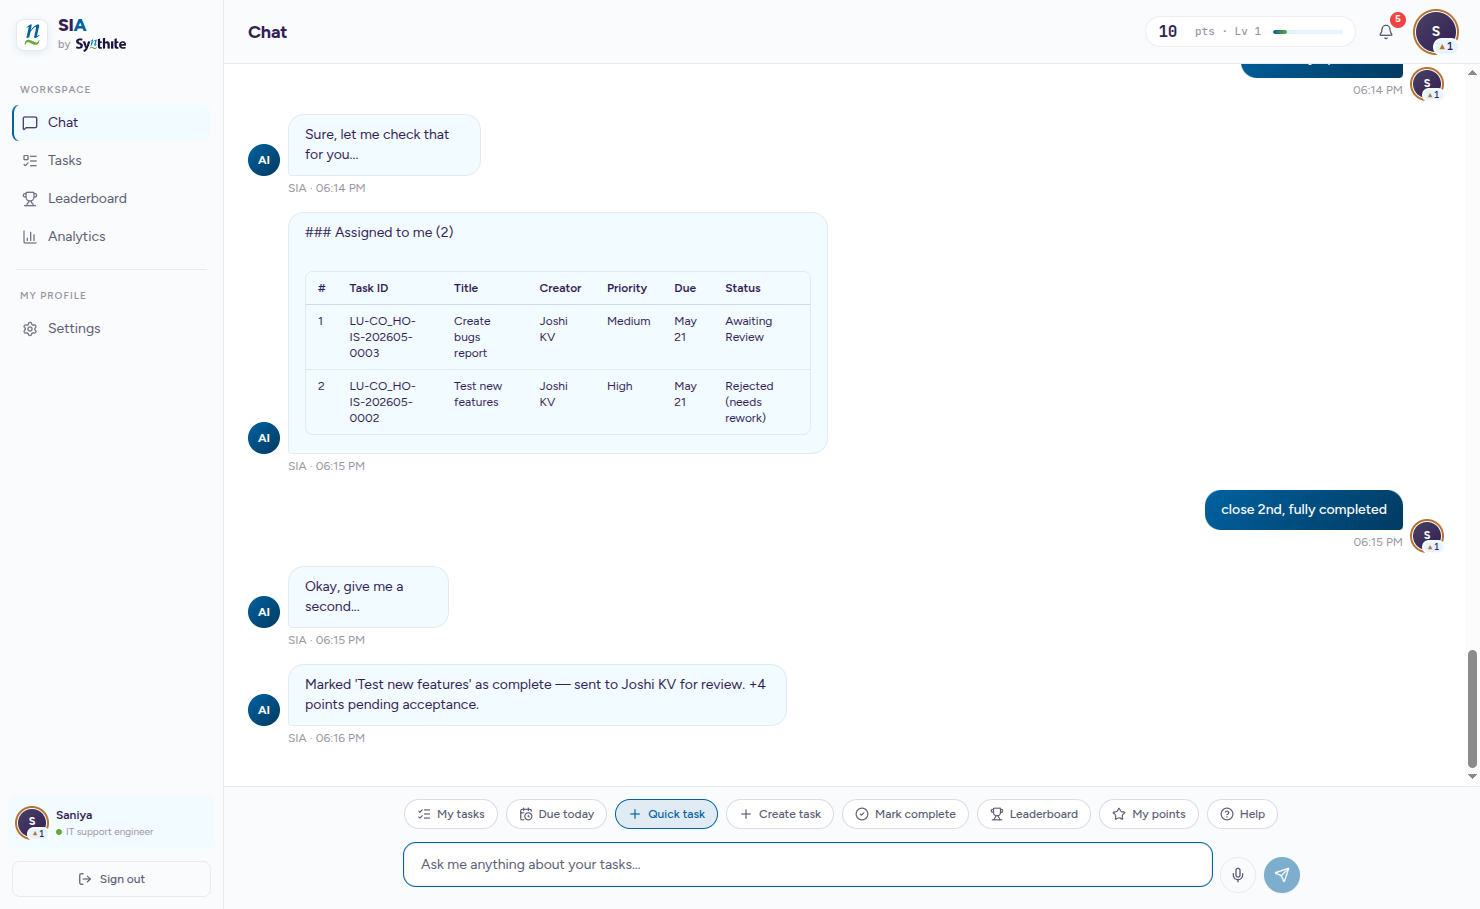Click the Status column header

pyautogui.click(x=743, y=288)
